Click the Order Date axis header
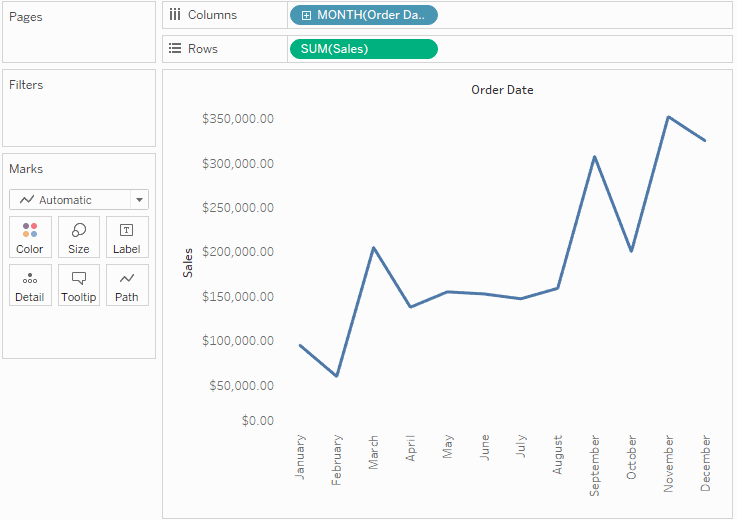The height and width of the screenshot is (520, 737). (502, 90)
